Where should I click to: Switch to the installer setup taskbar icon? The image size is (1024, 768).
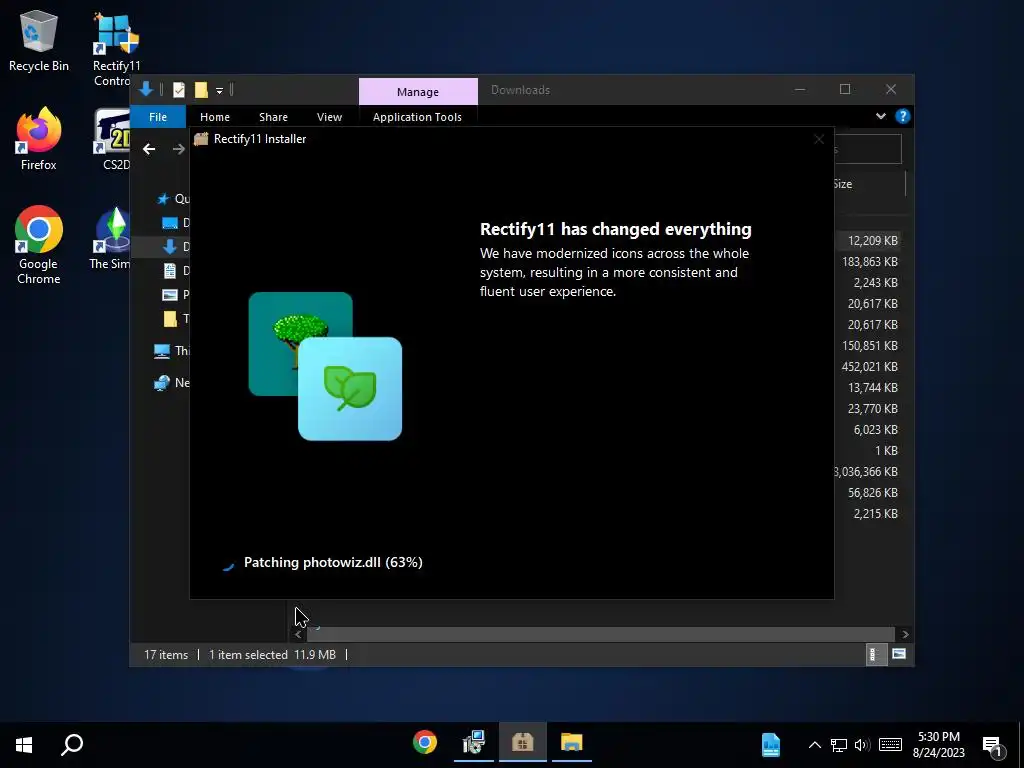point(473,743)
